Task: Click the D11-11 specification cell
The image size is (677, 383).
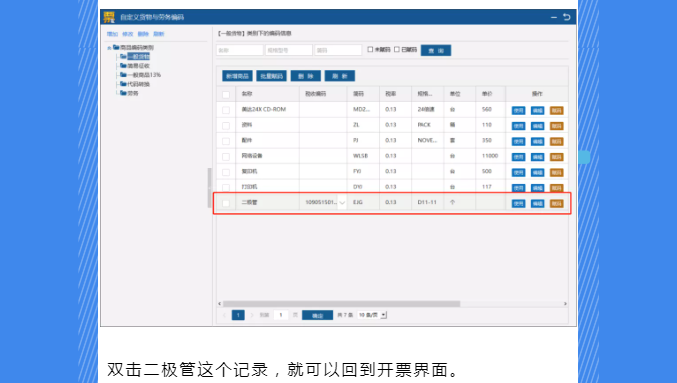Action: pyautogui.click(x=427, y=202)
